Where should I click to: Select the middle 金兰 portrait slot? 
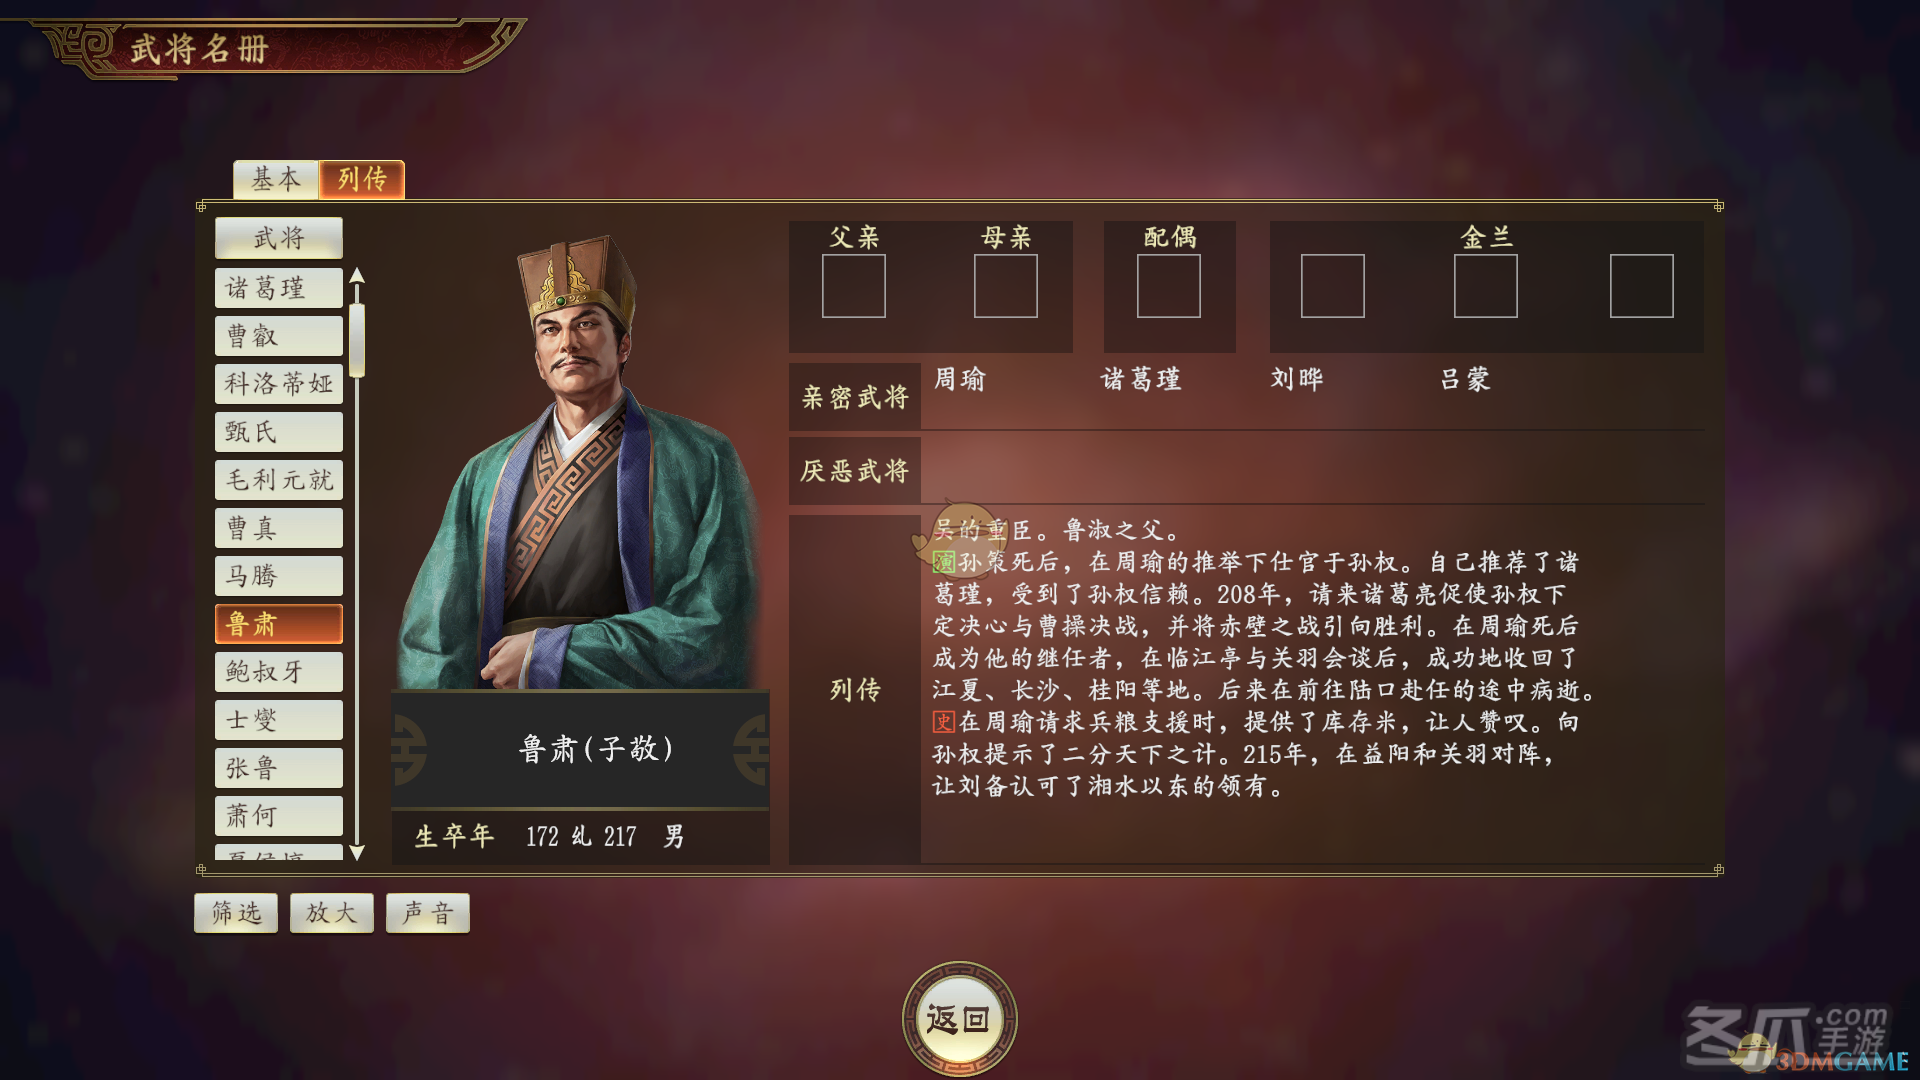point(1485,286)
